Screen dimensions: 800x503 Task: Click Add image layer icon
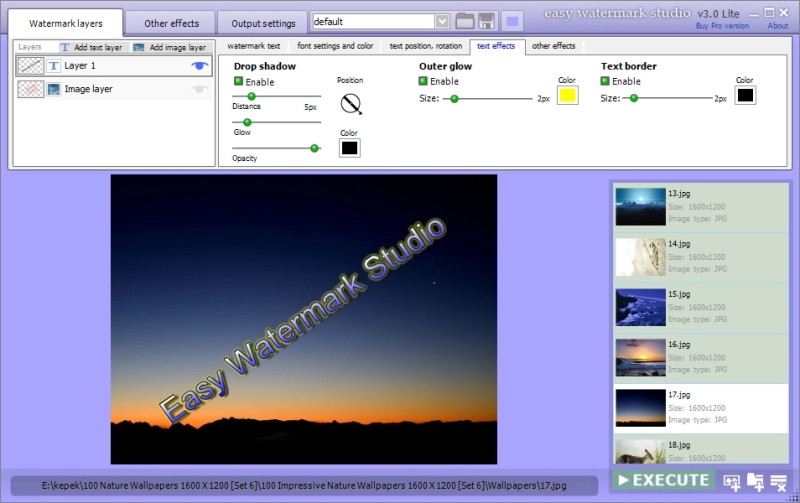pos(138,47)
